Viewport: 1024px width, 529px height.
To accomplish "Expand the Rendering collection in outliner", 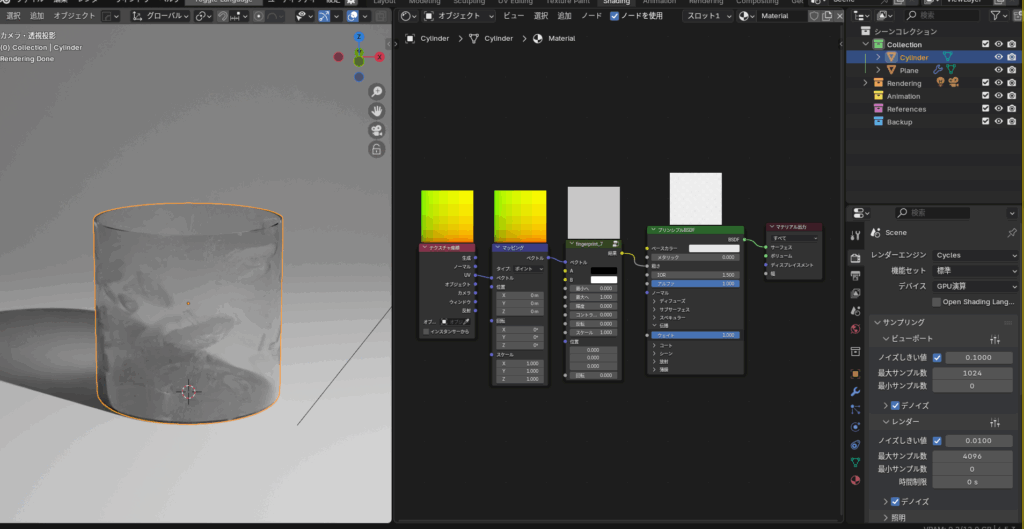I will (865, 84).
